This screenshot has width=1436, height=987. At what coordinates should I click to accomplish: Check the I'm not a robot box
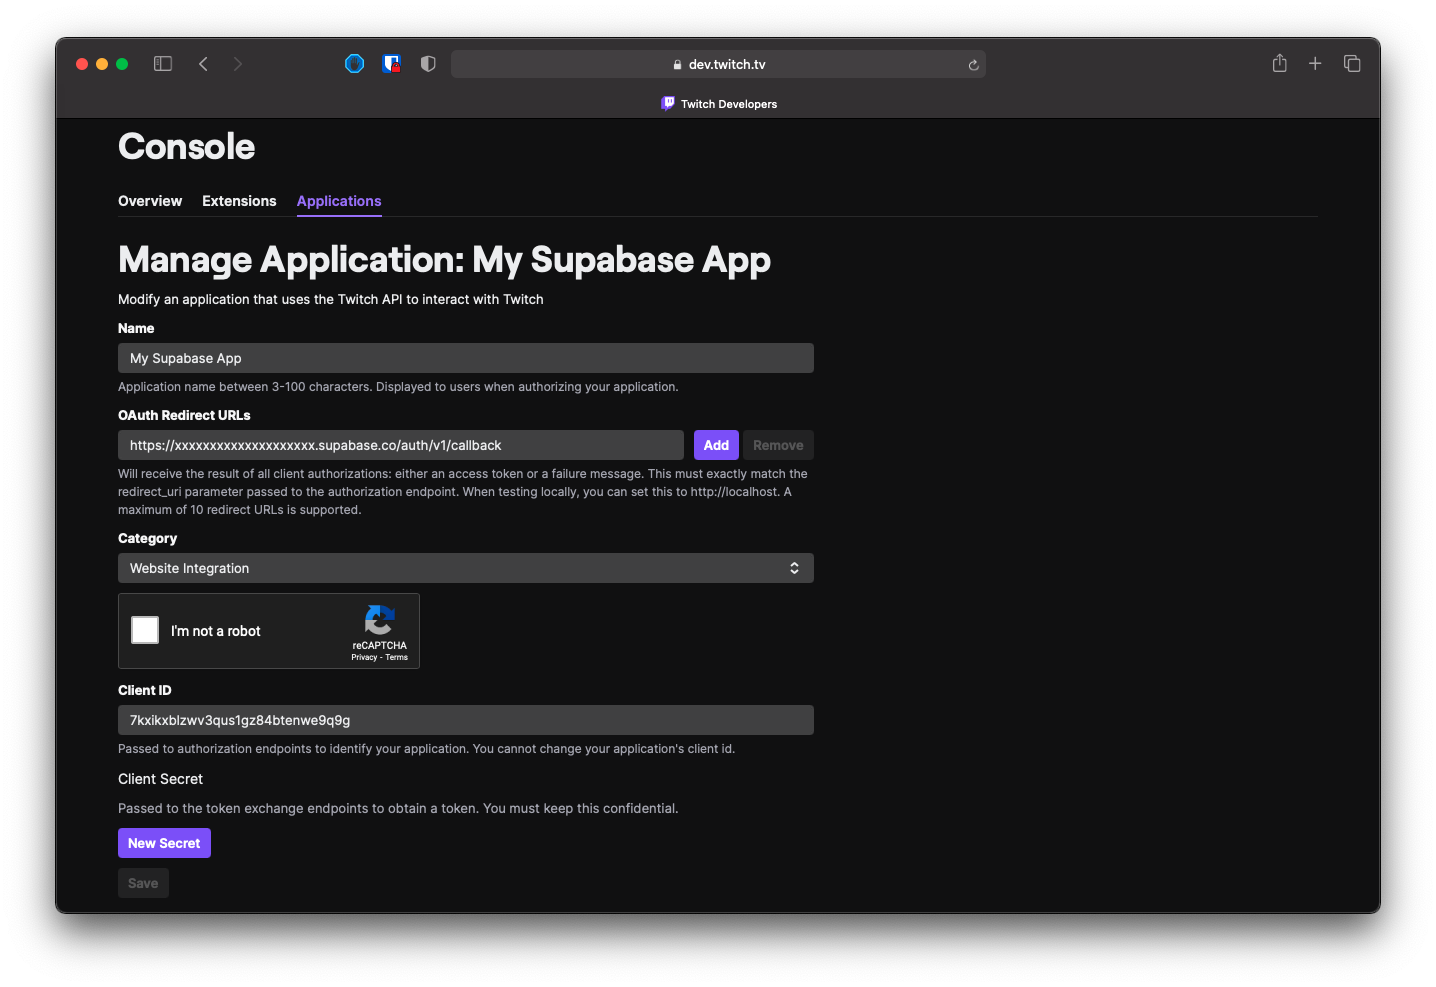click(145, 630)
